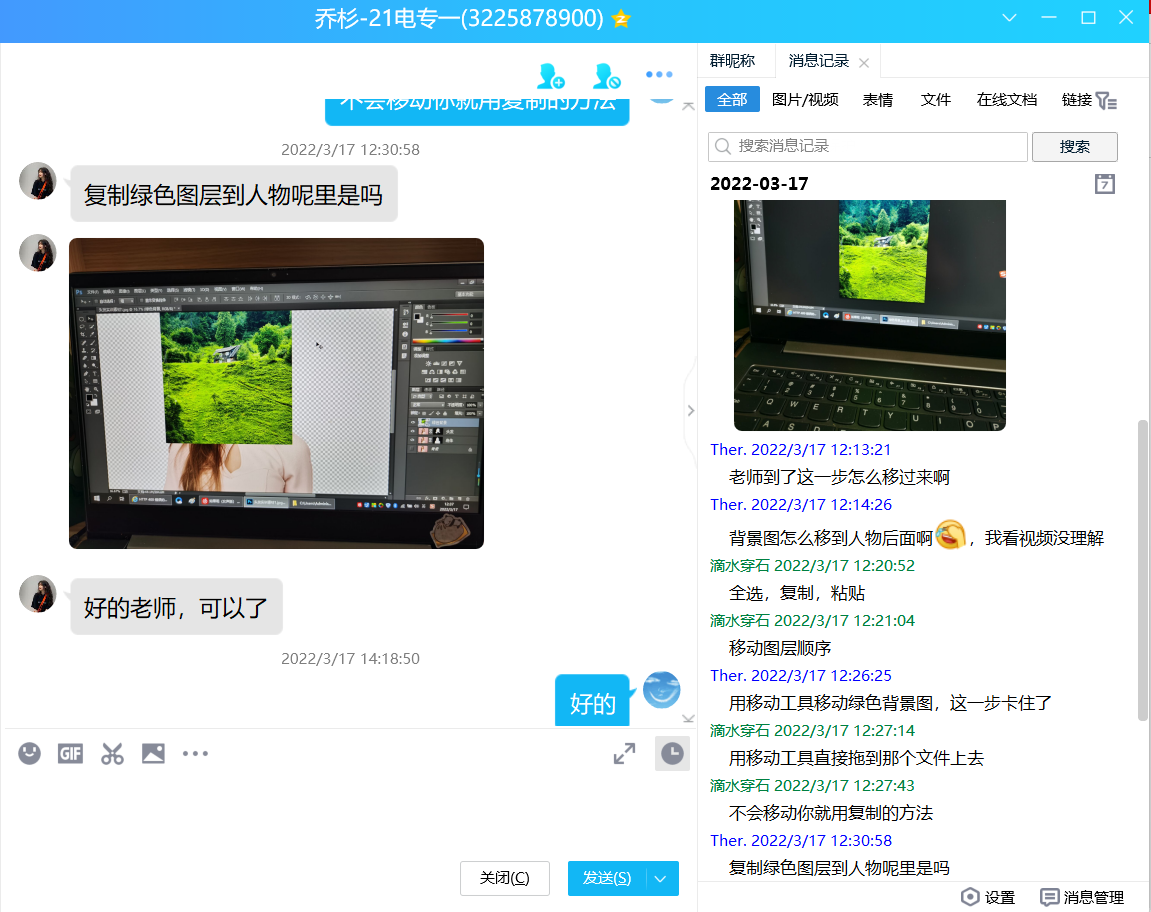Viewport: 1151px width, 912px height.
Task: Click the crying-laugh emoji in history
Action: tap(951, 535)
